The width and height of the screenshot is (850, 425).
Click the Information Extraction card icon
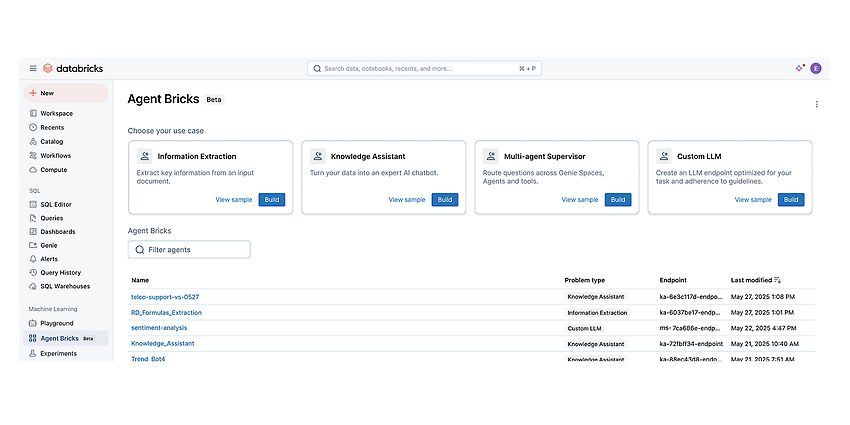click(x=144, y=156)
